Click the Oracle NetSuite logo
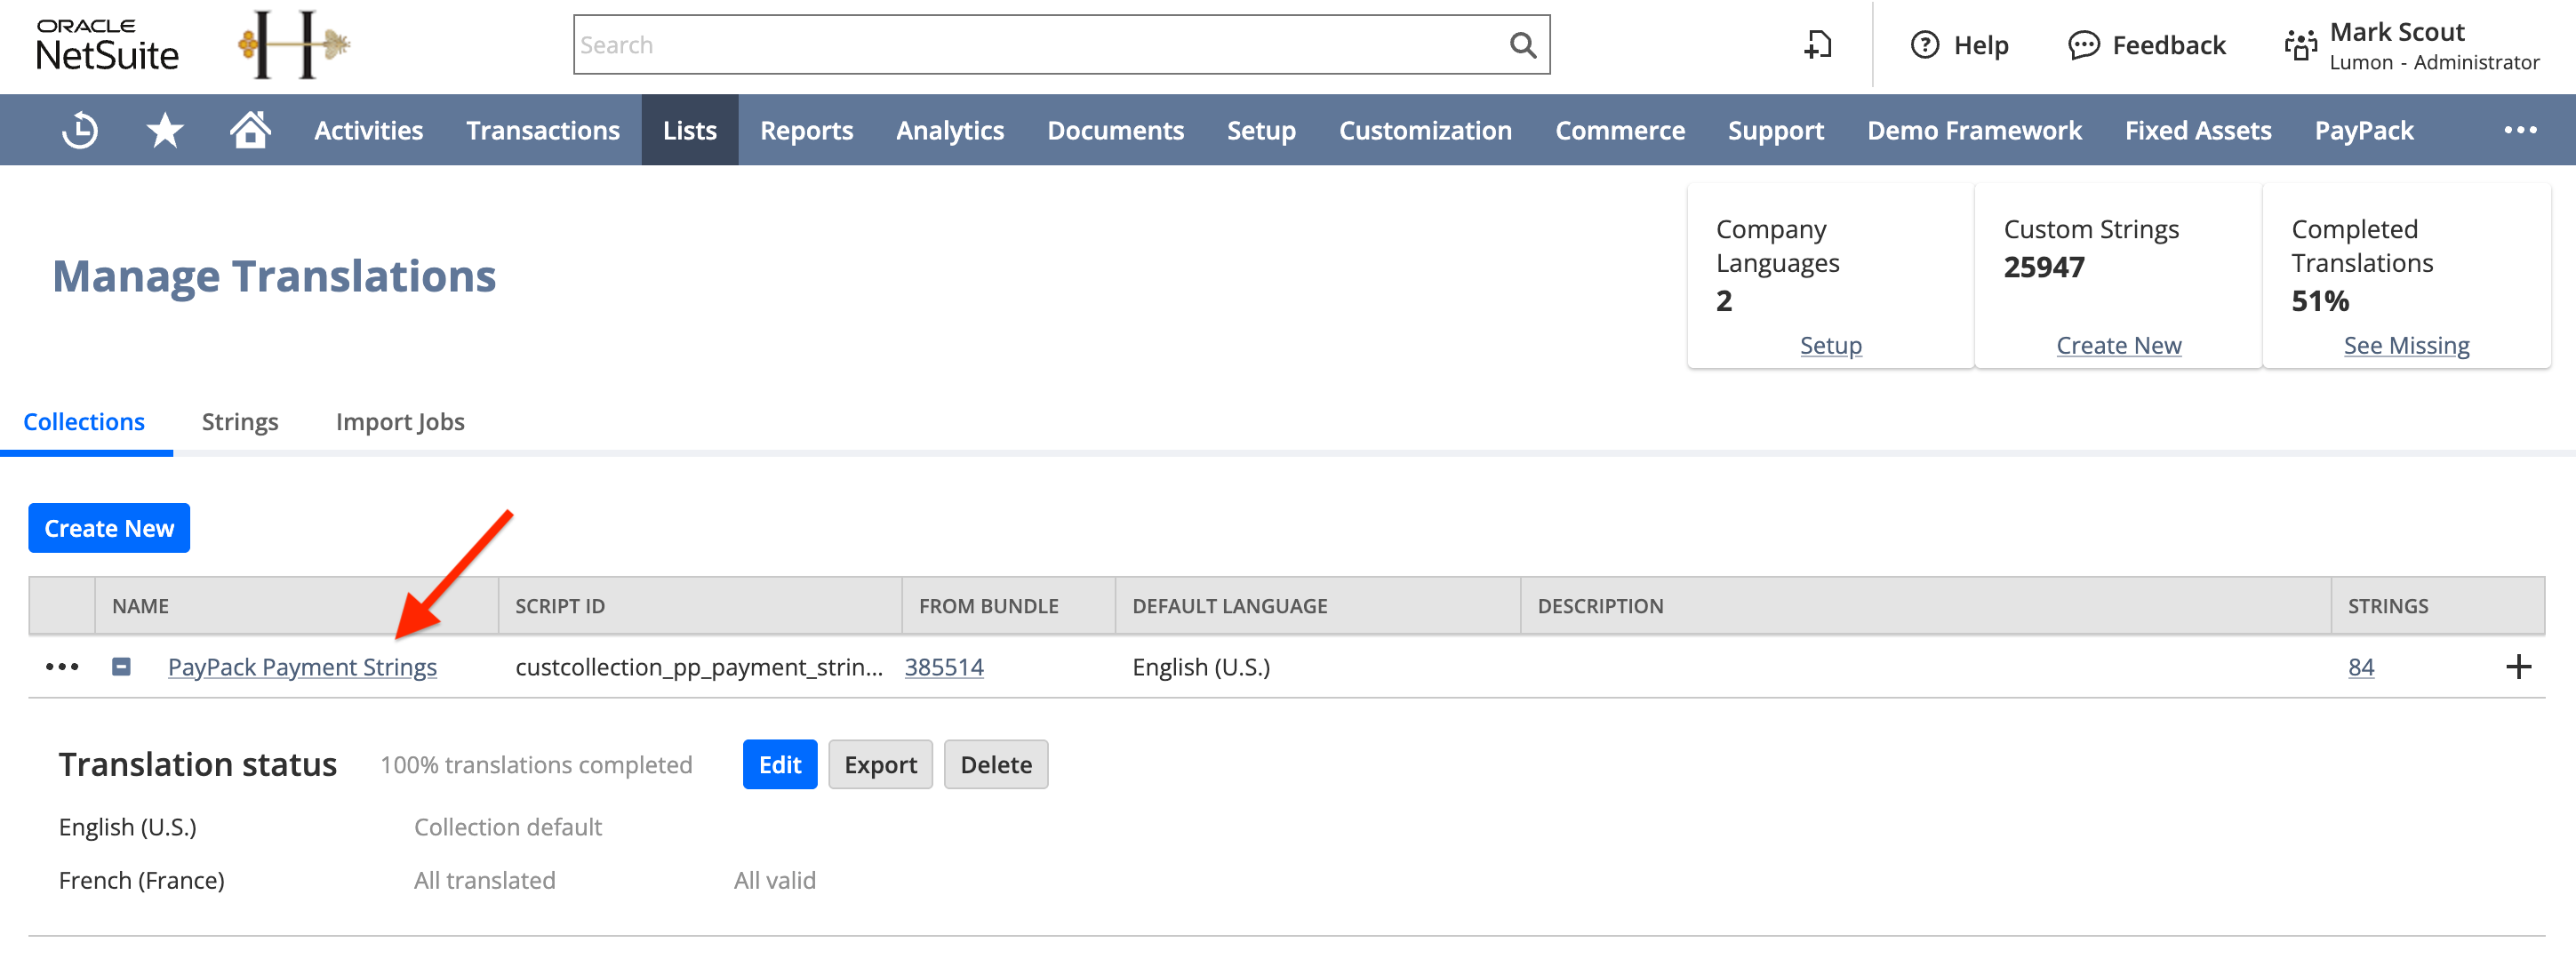The height and width of the screenshot is (967, 2576). [x=107, y=44]
